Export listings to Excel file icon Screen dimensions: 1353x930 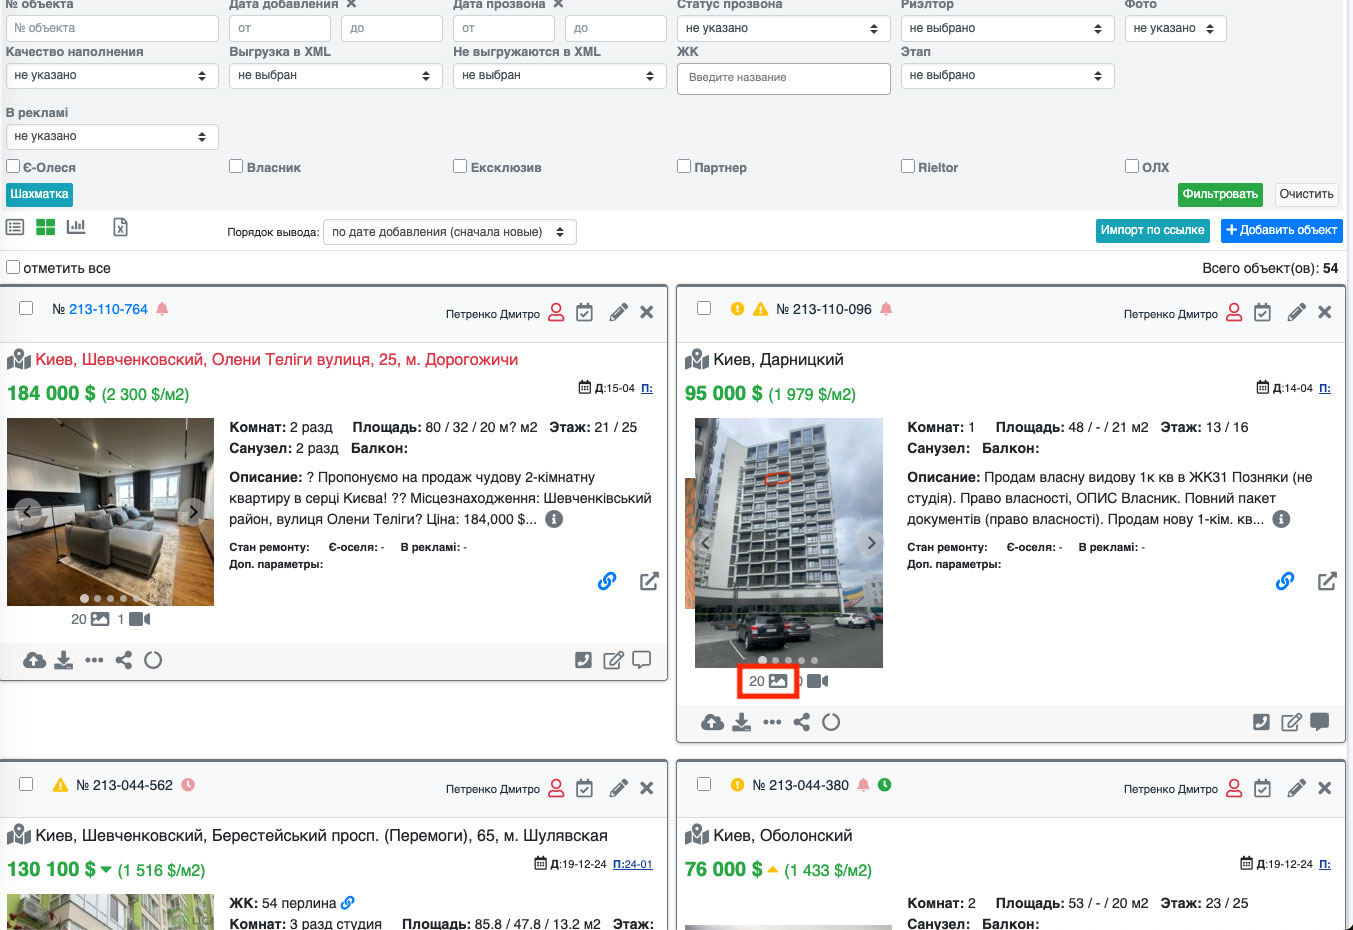pyautogui.click(x=120, y=228)
